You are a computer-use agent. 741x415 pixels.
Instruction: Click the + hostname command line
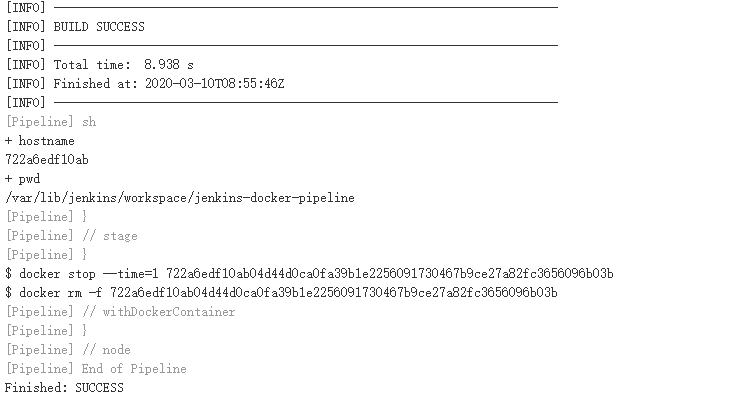coord(40,140)
